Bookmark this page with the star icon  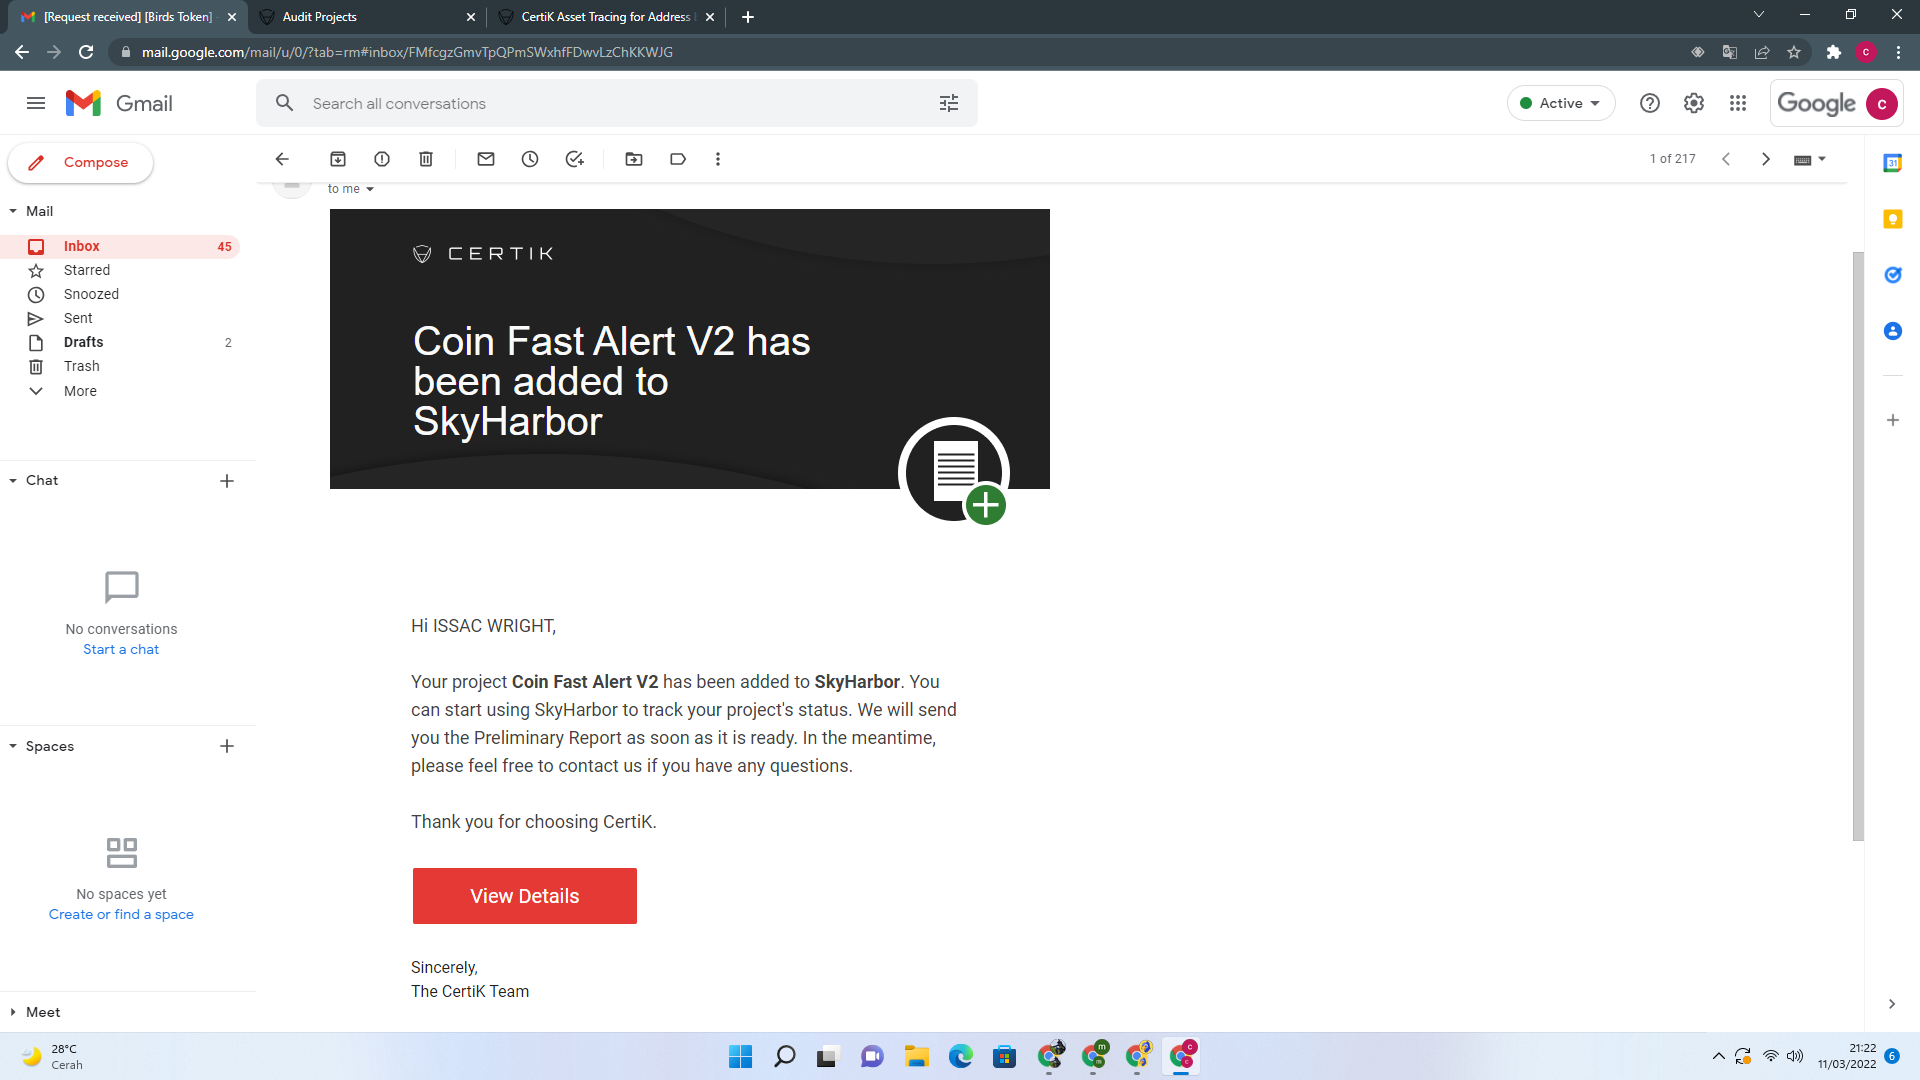pyautogui.click(x=1794, y=52)
